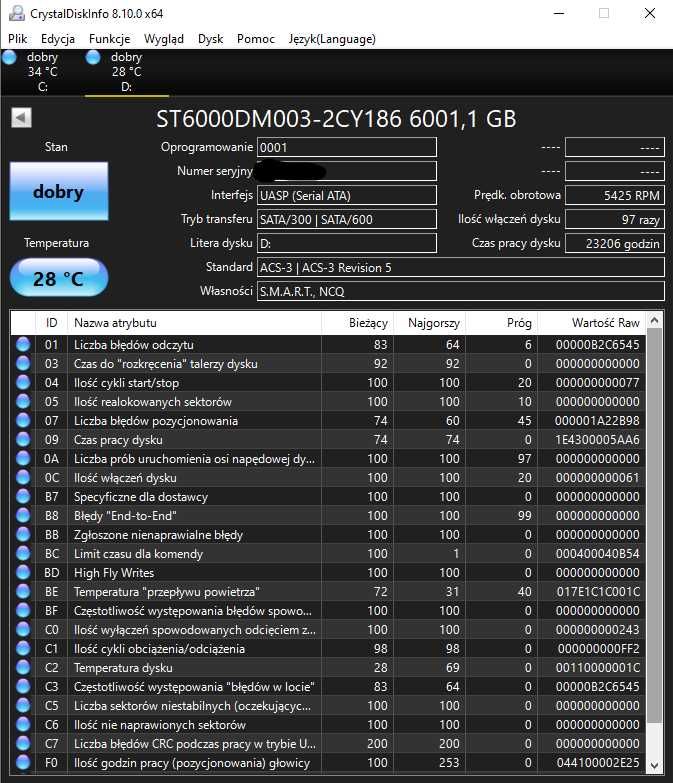673x783 pixels.
Task: Click status orb of attribute 09 row
Action: tap(23, 439)
